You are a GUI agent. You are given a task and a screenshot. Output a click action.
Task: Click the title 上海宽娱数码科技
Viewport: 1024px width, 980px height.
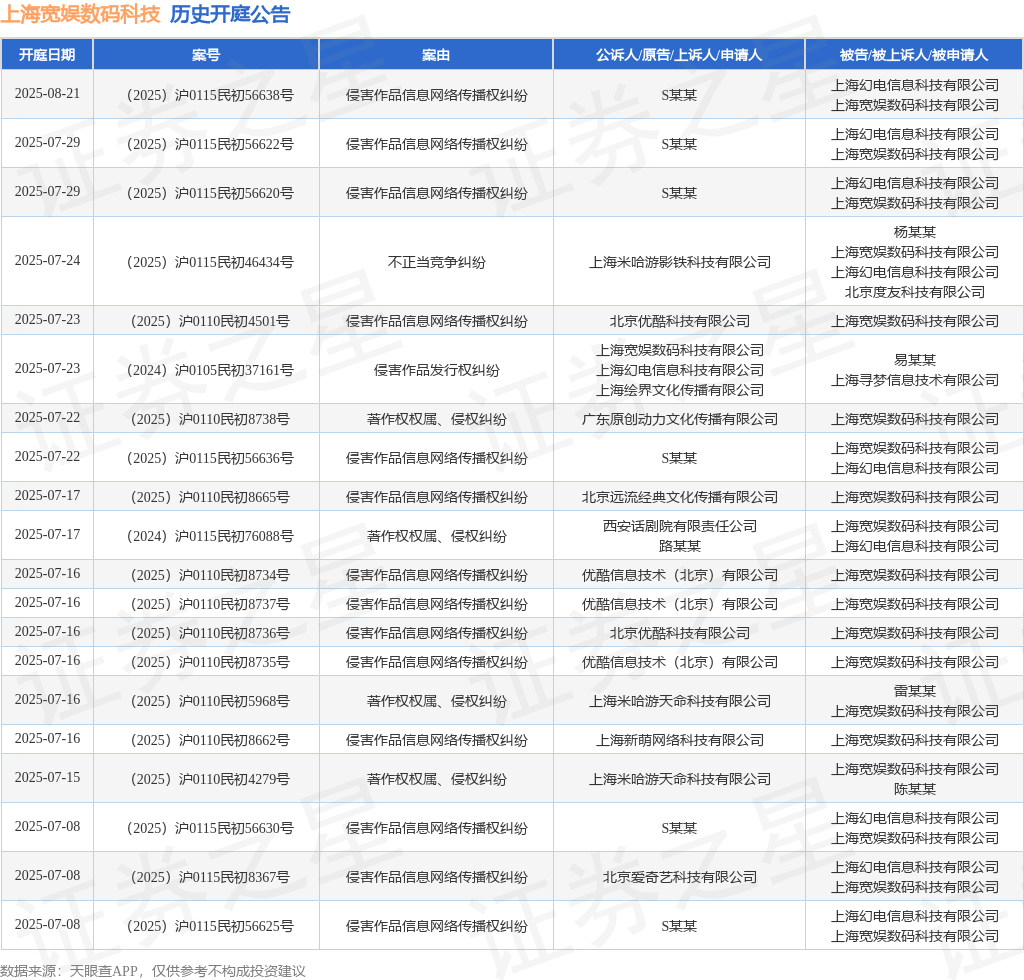pyautogui.click(x=80, y=14)
